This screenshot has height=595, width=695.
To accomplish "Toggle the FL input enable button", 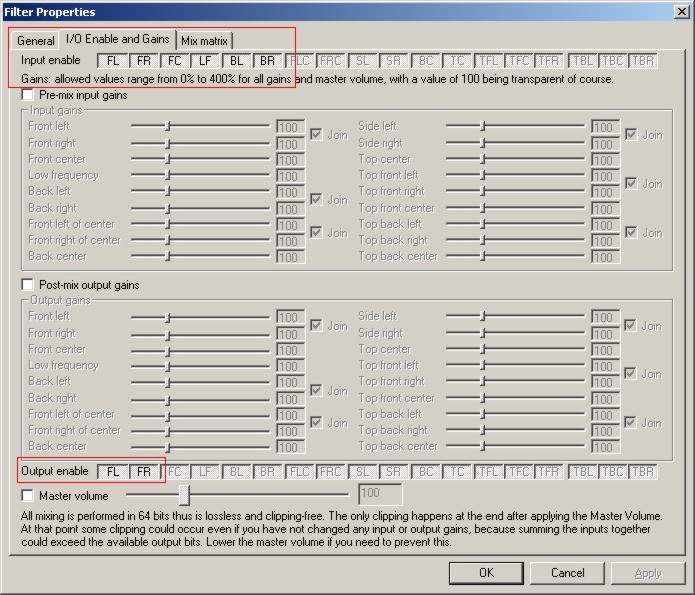I will tap(113, 61).
